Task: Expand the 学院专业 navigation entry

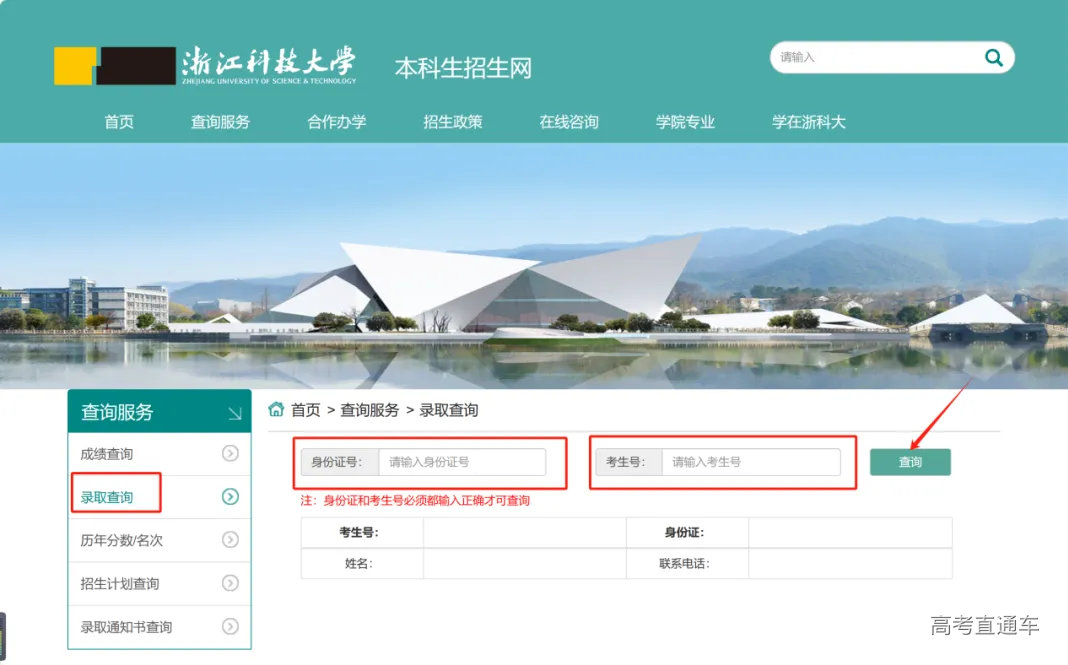Action: pos(685,122)
